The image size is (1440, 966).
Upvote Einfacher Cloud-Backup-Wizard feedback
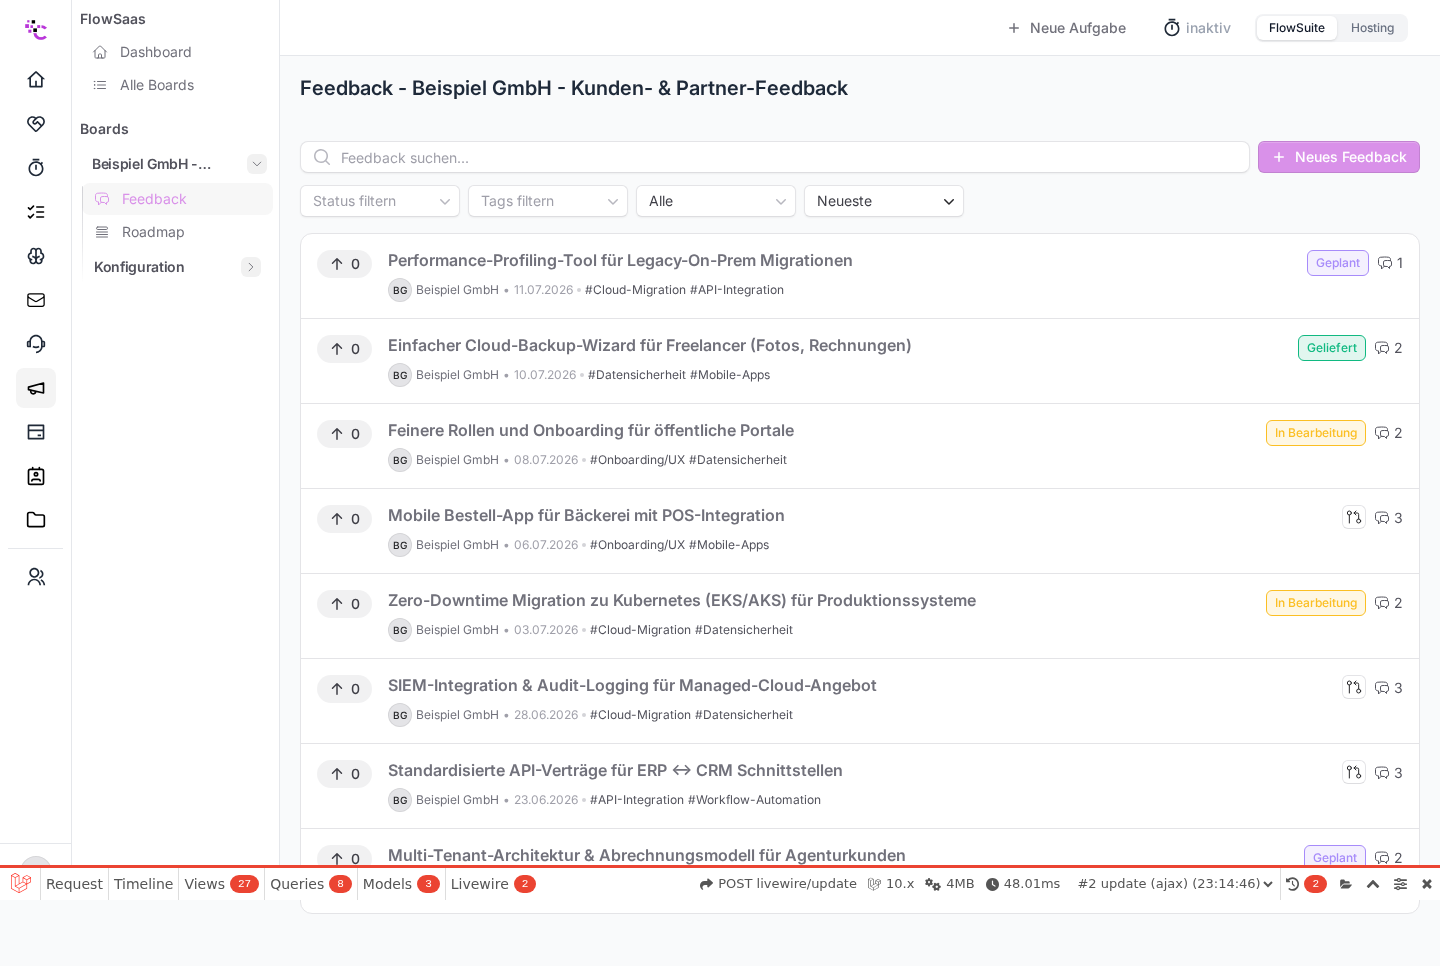[x=345, y=349]
